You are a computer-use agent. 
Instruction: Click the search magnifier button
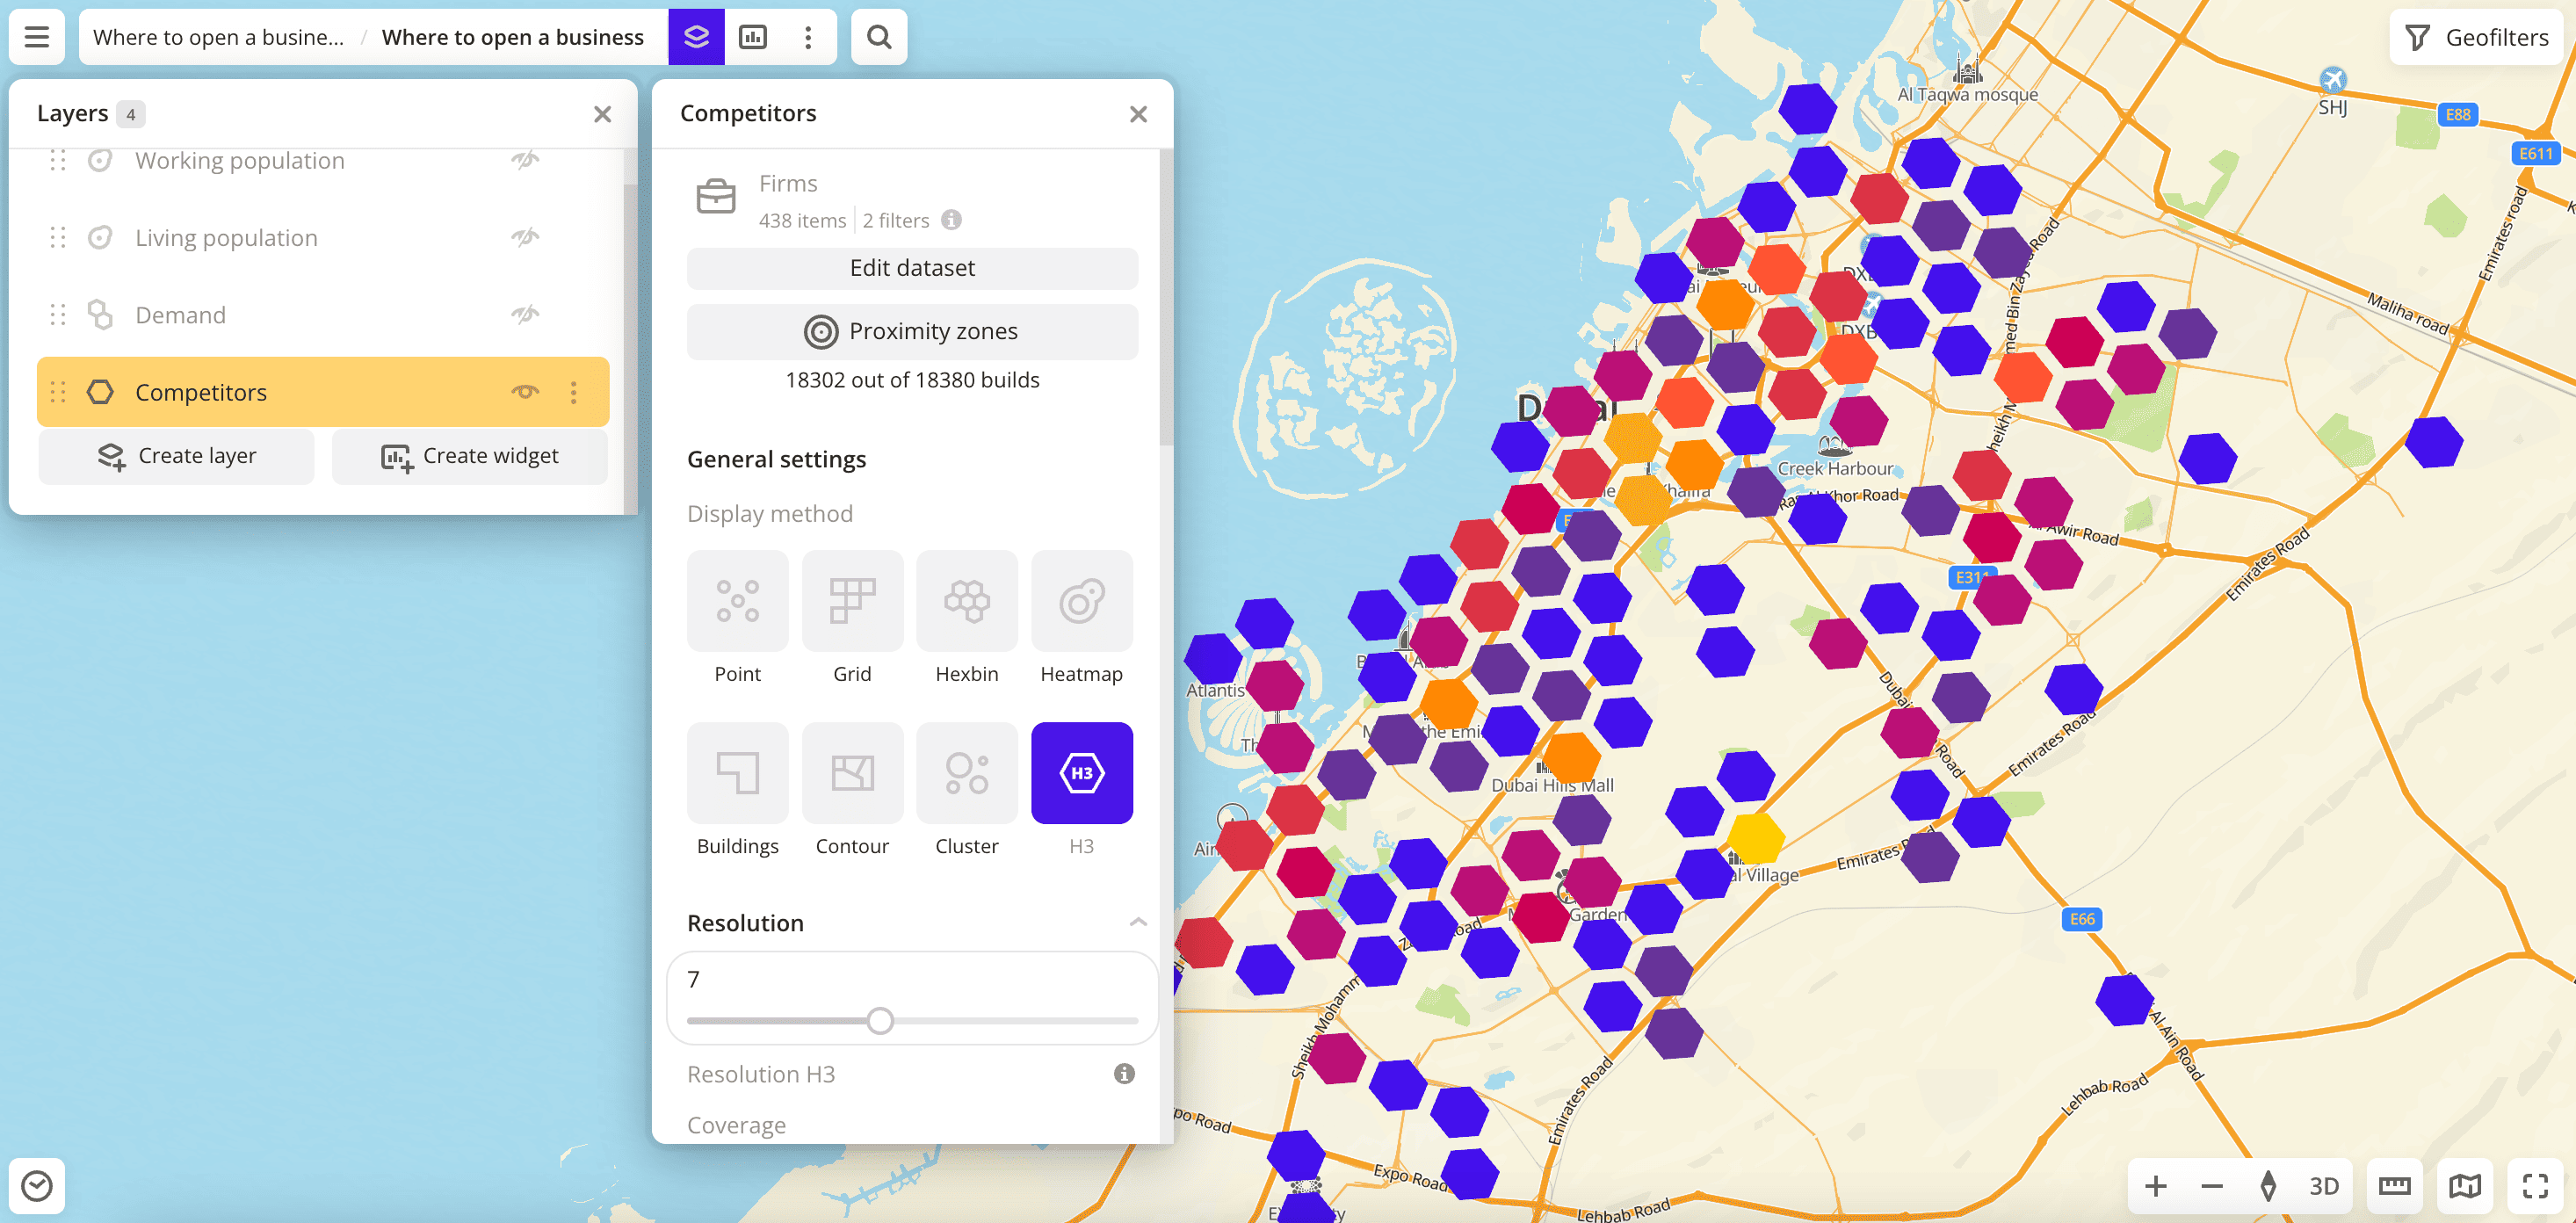pos(878,37)
